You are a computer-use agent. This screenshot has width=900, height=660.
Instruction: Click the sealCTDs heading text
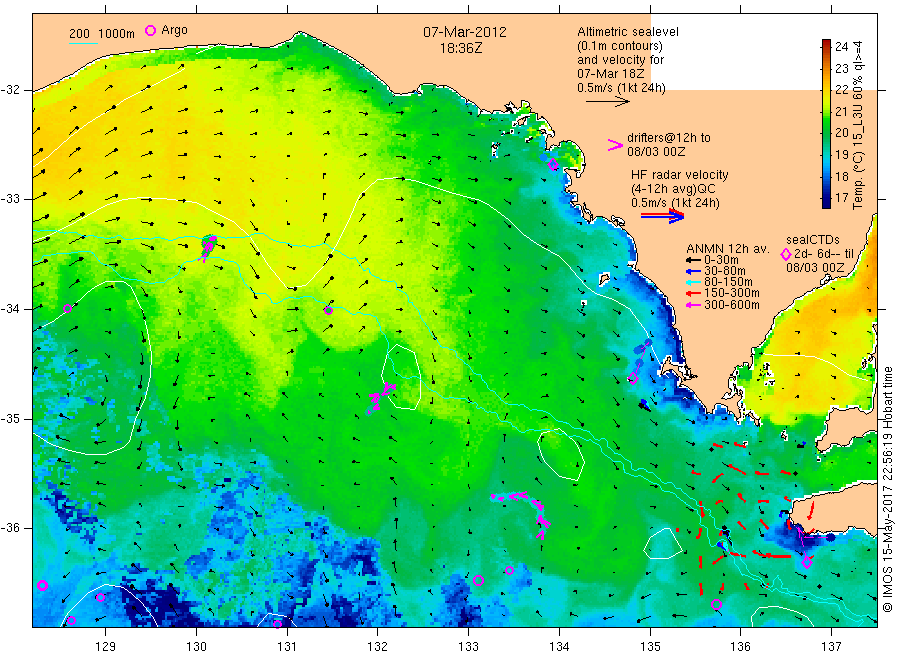[813, 240]
